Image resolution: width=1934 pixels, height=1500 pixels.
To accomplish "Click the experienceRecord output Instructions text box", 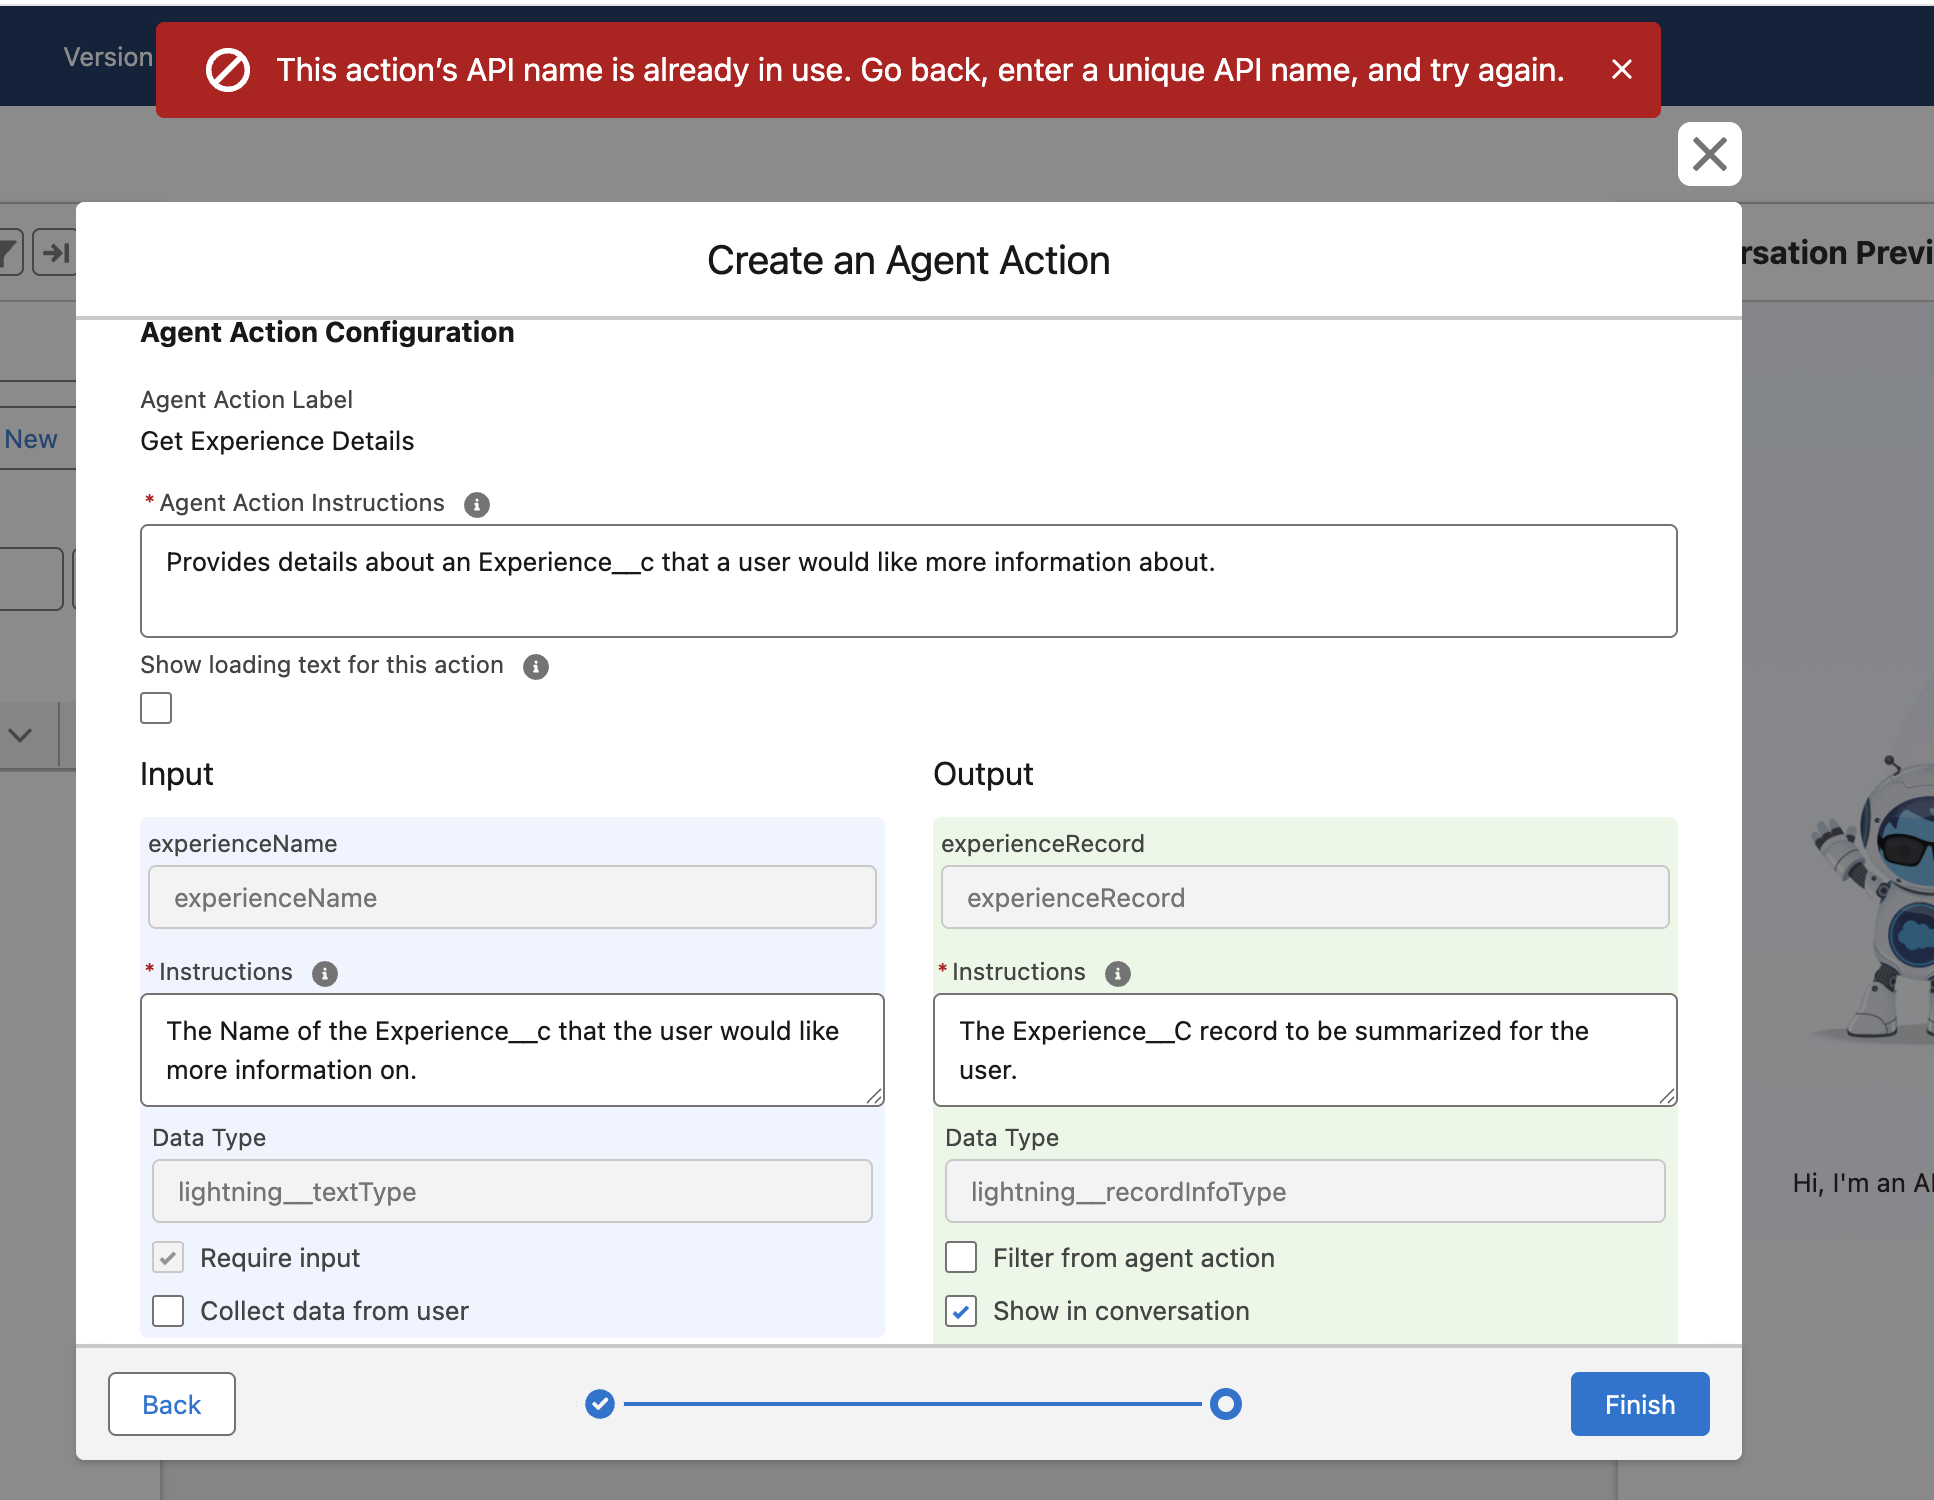I will tap(1304, 1050).
